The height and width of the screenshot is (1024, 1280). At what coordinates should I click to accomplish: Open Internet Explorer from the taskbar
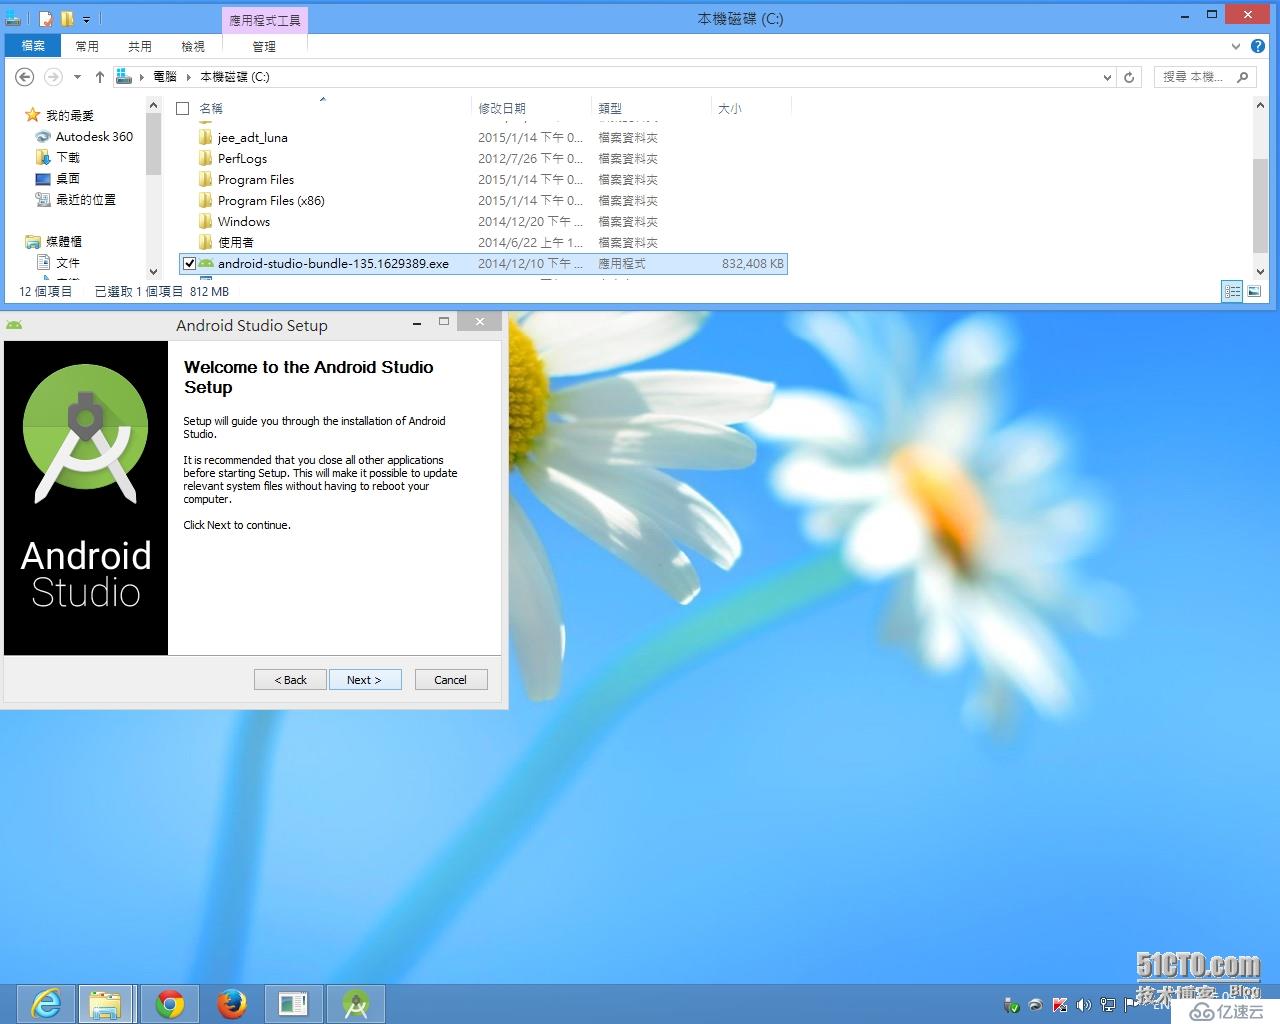[46, 1003]
